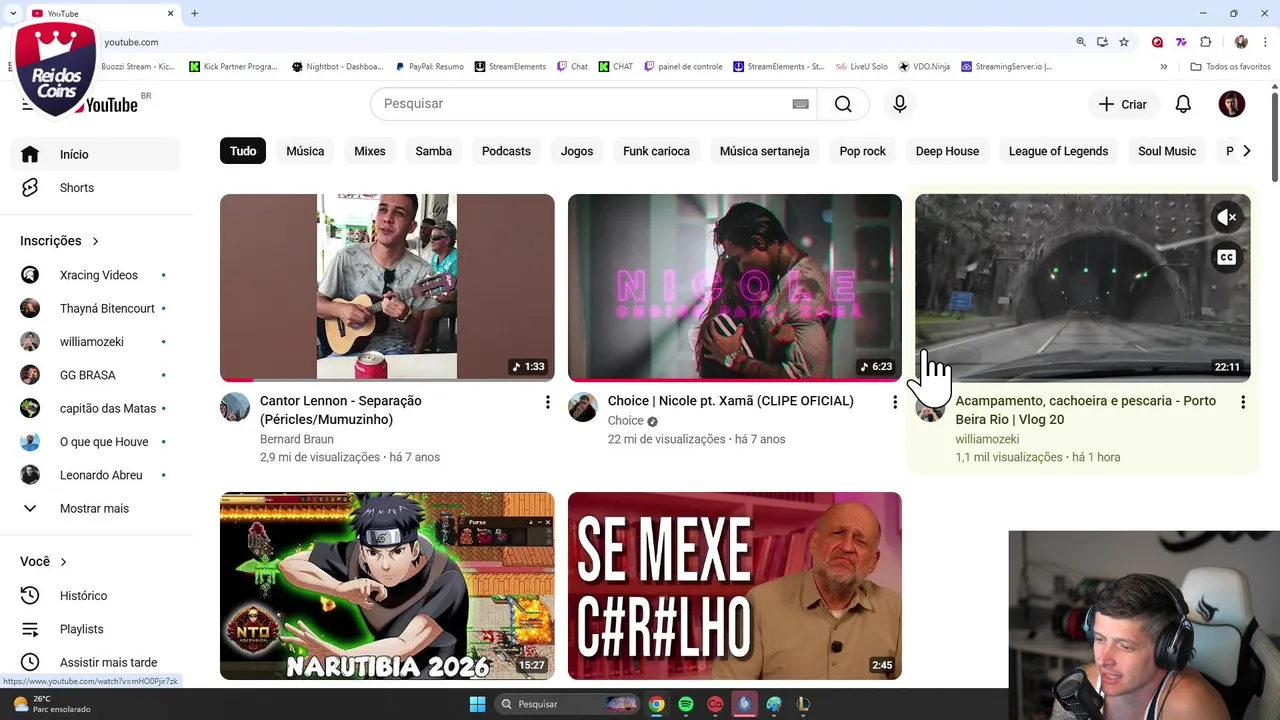Select the Tudo filter chip
This screenshot has height=720, width=1280.
tap(243, 151)
